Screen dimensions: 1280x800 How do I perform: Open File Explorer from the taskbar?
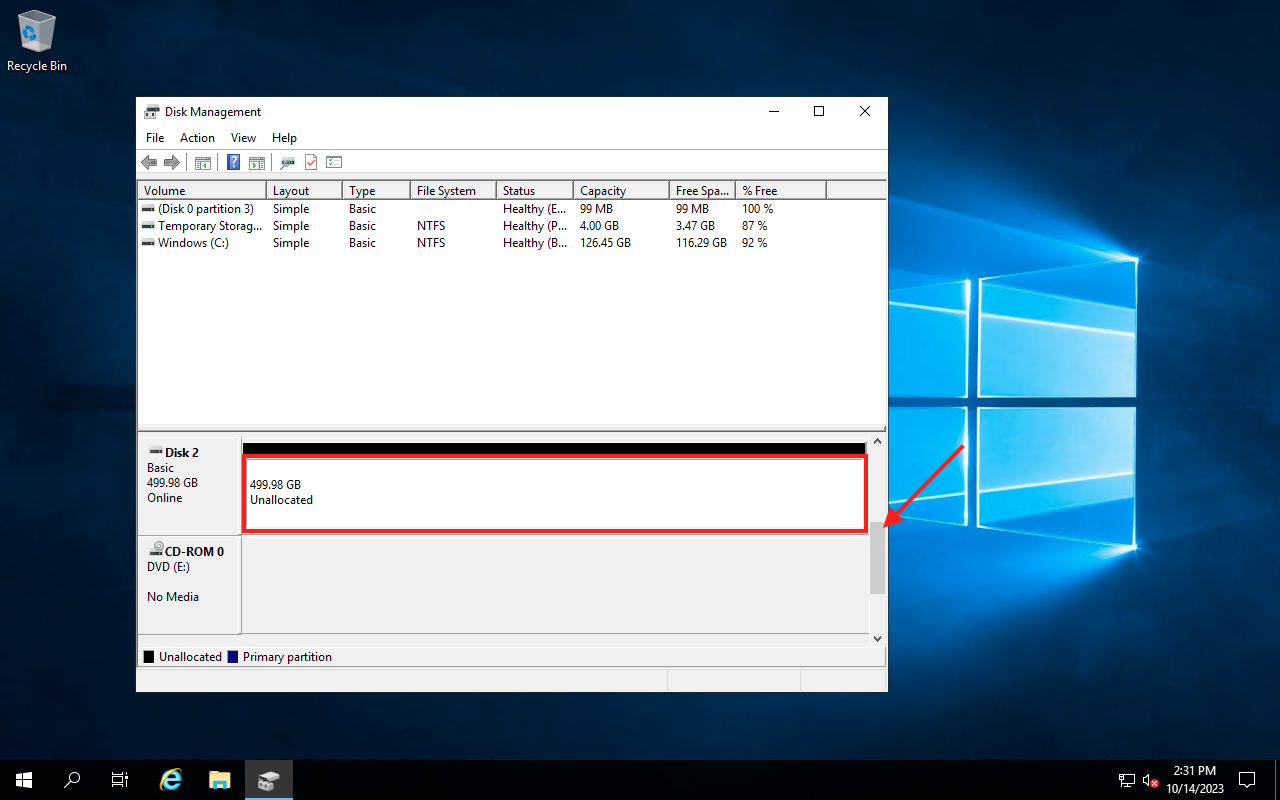tap(220, 780)
